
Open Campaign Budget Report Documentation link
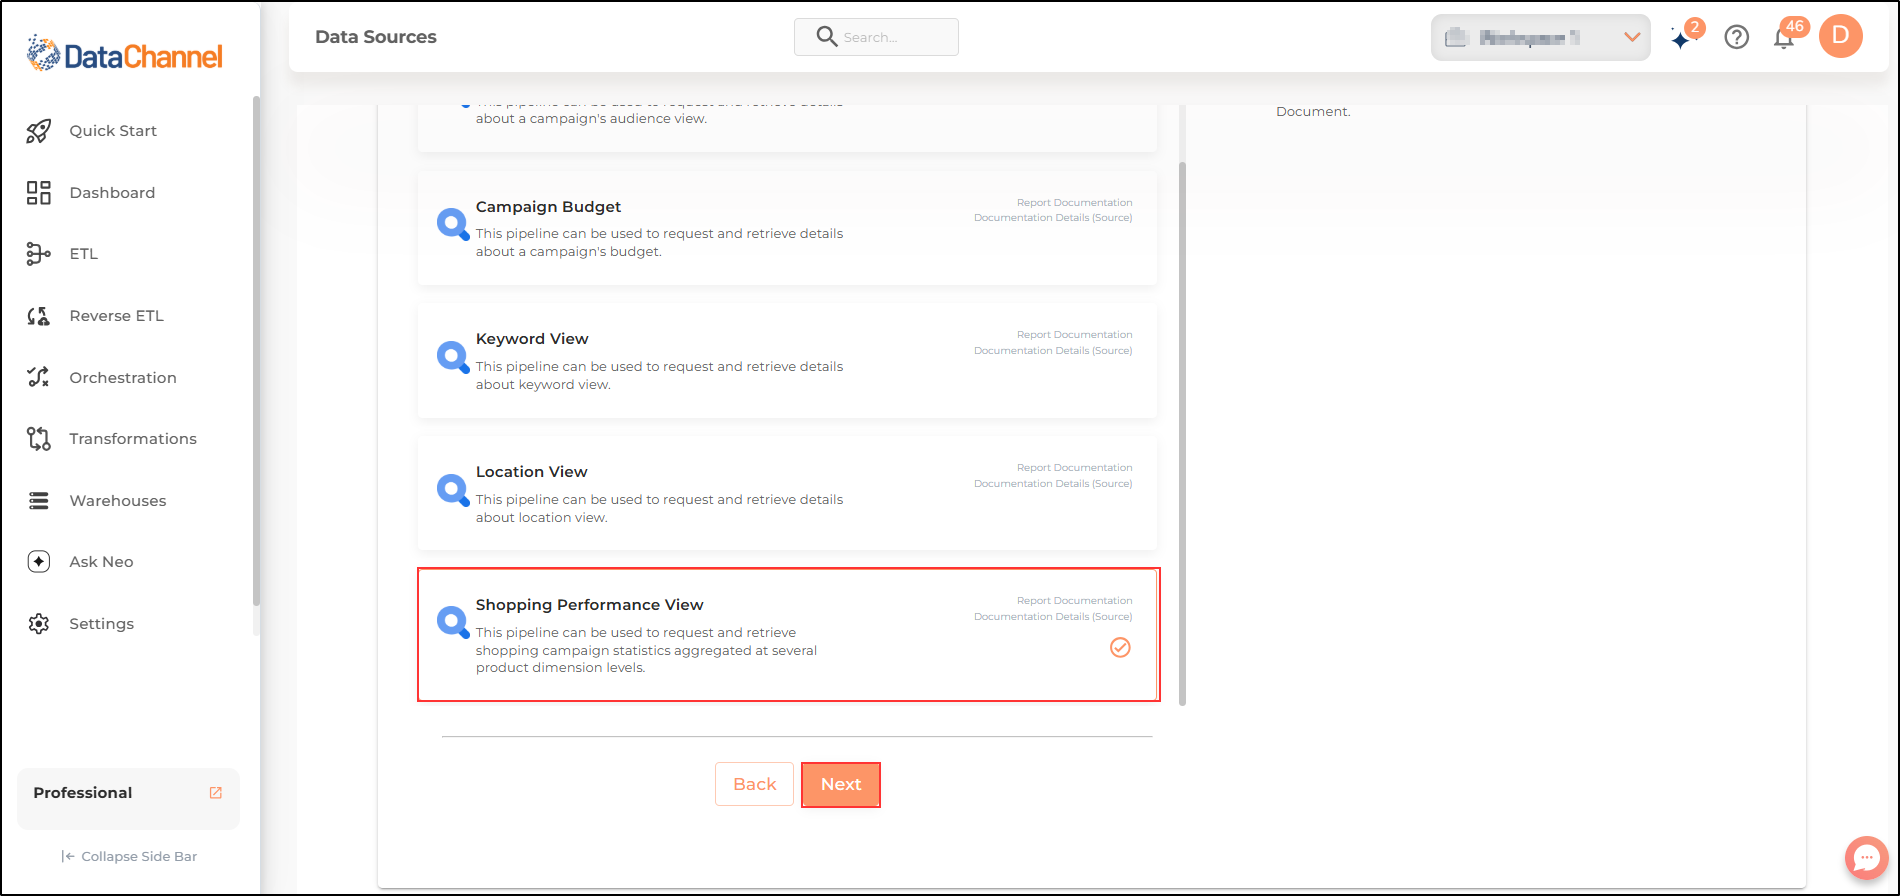tap(1075, 203)
